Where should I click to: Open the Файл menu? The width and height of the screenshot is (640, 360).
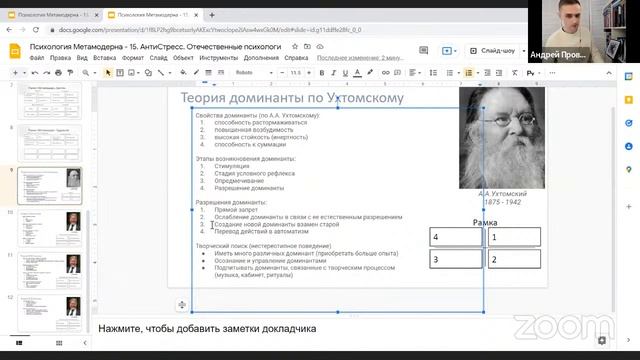37,58
